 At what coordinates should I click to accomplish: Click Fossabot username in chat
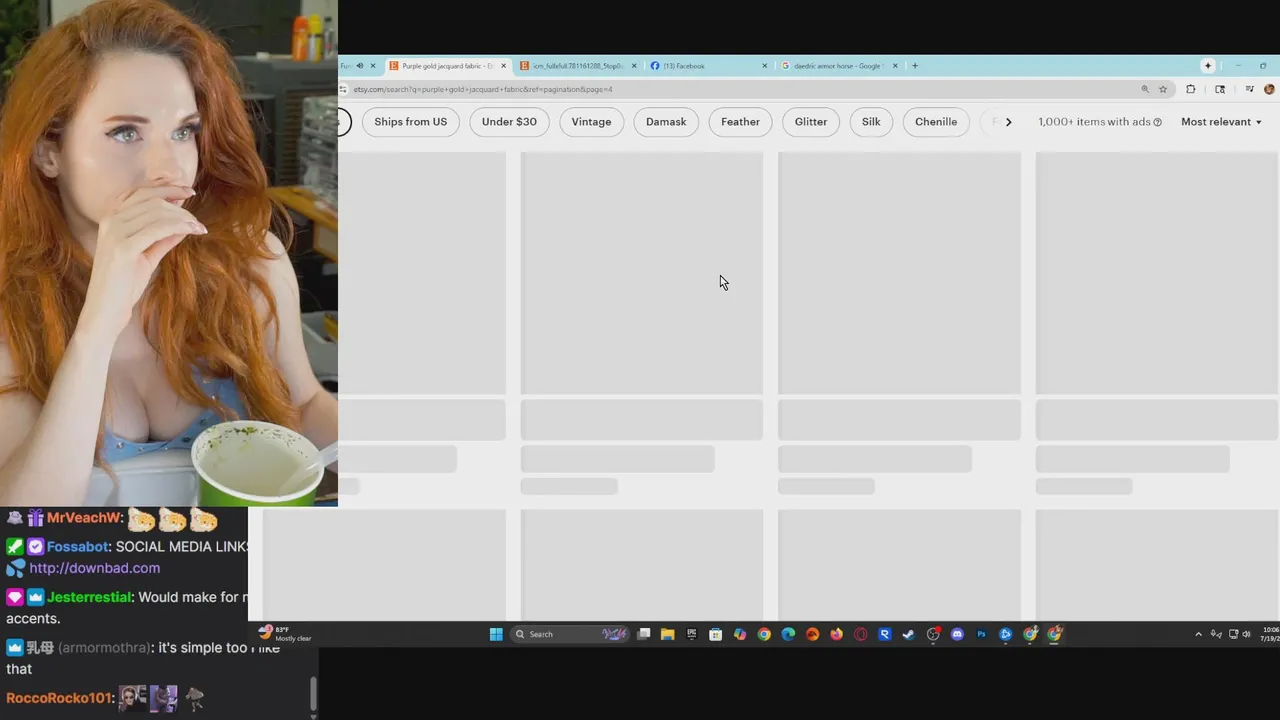77,547
